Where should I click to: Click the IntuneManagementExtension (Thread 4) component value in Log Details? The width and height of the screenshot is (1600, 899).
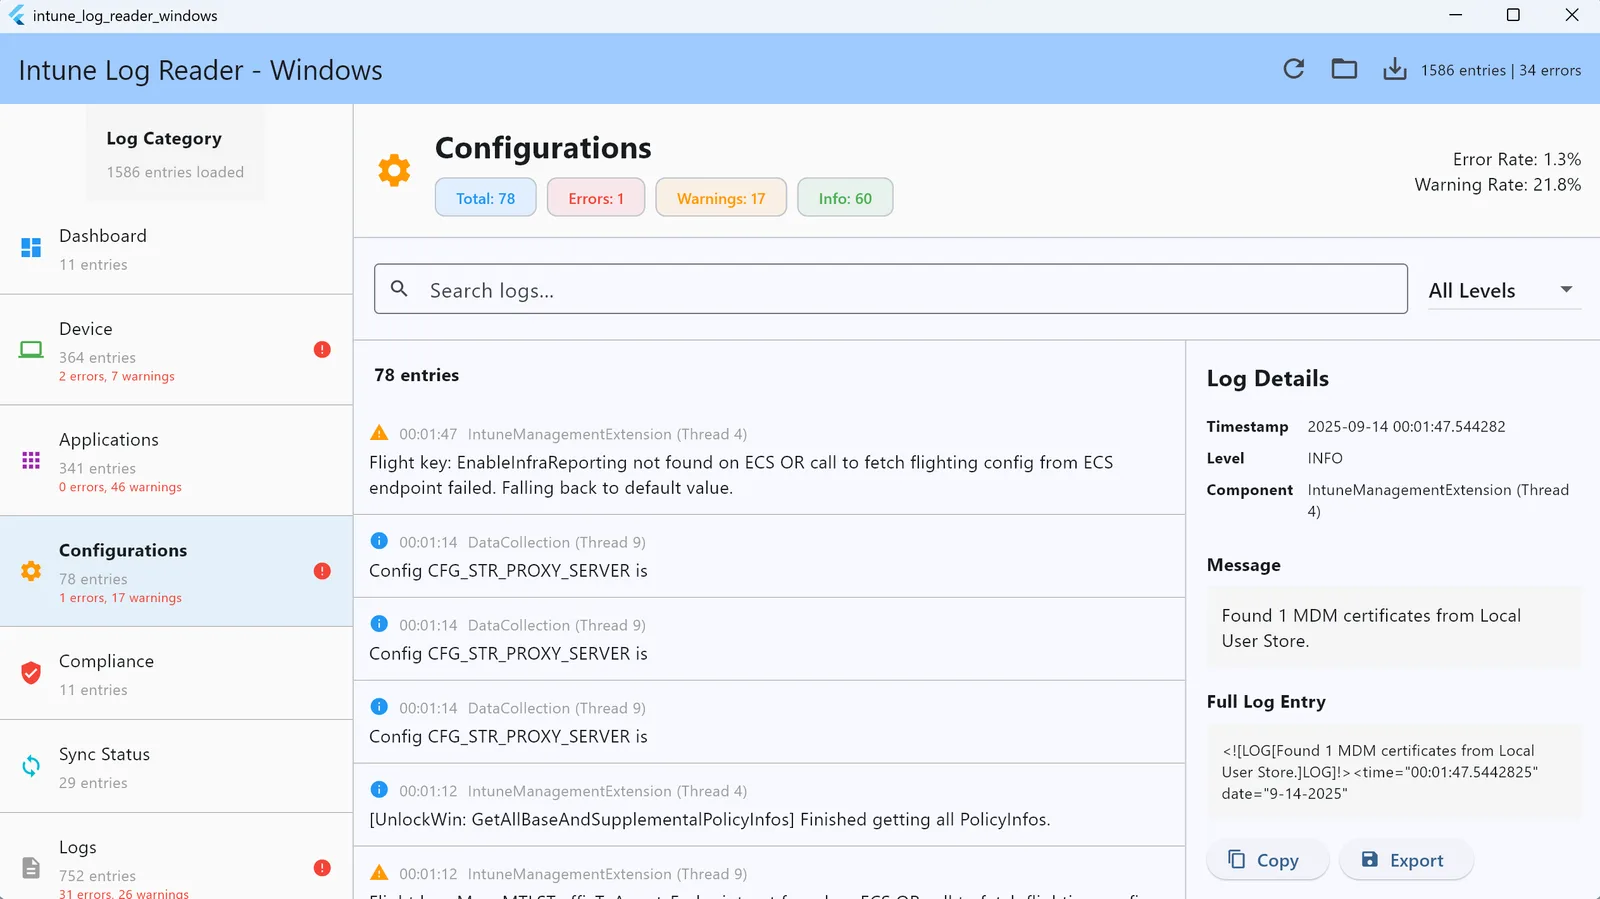click(x=1438, y=500)
